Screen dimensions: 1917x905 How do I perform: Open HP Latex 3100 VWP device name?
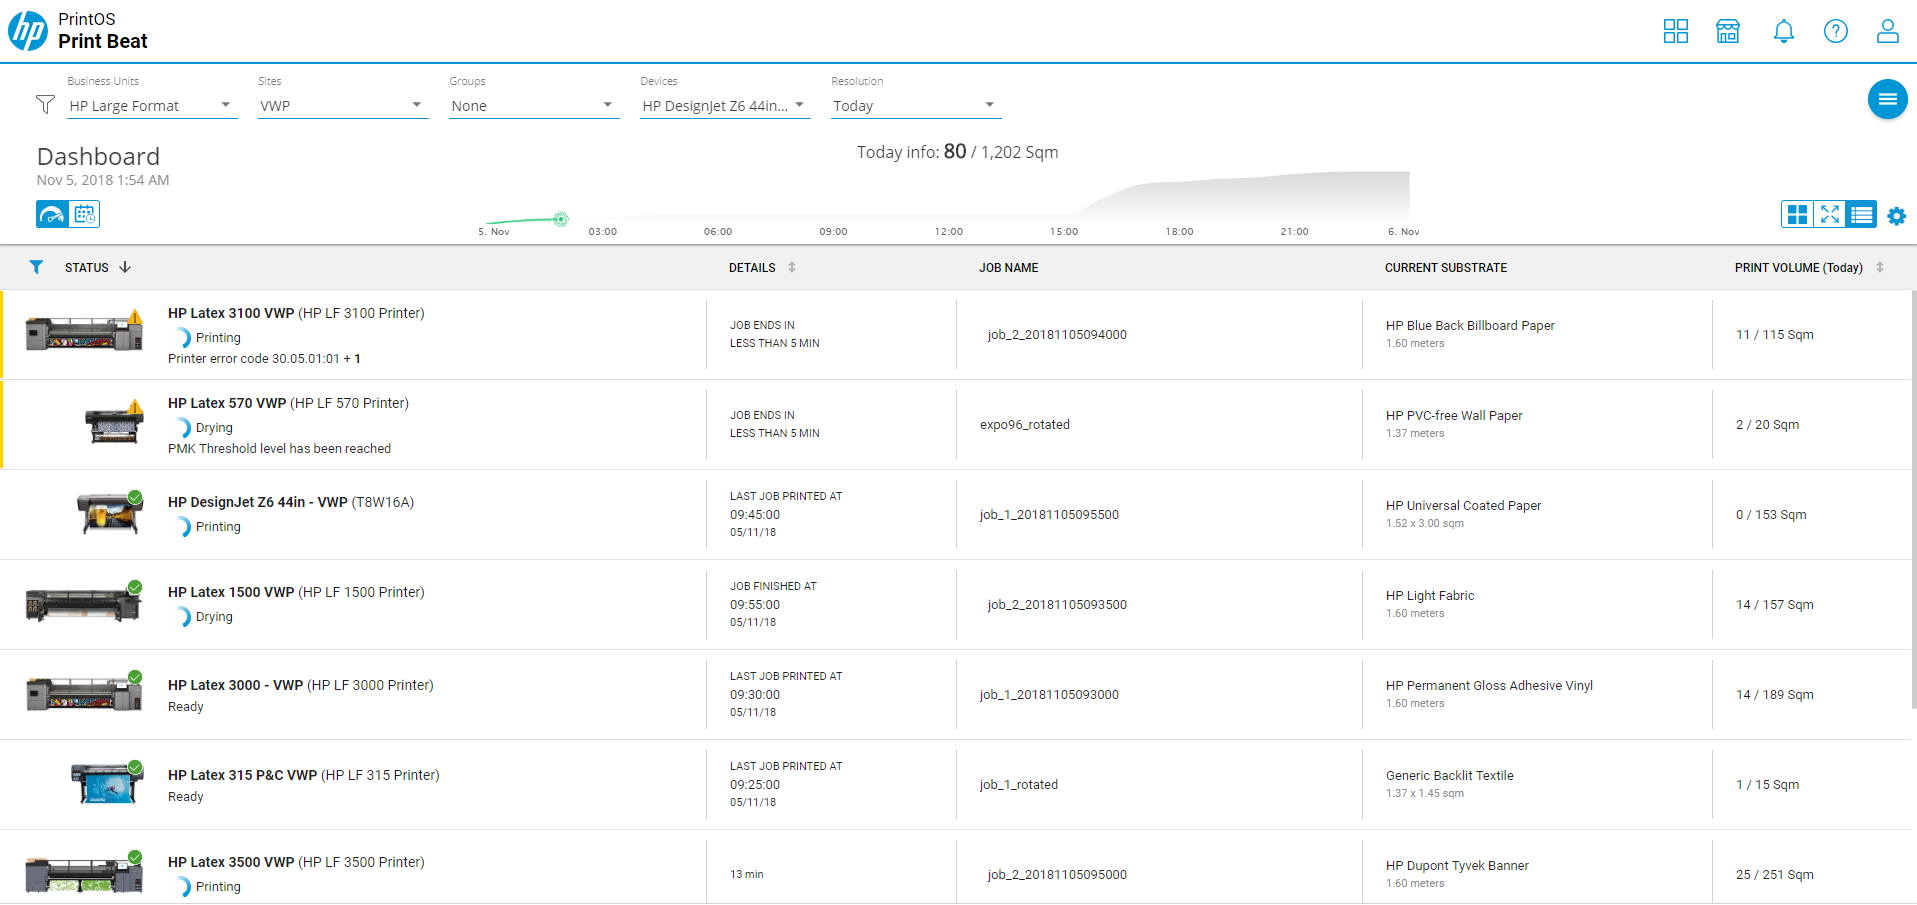[231, 313]
